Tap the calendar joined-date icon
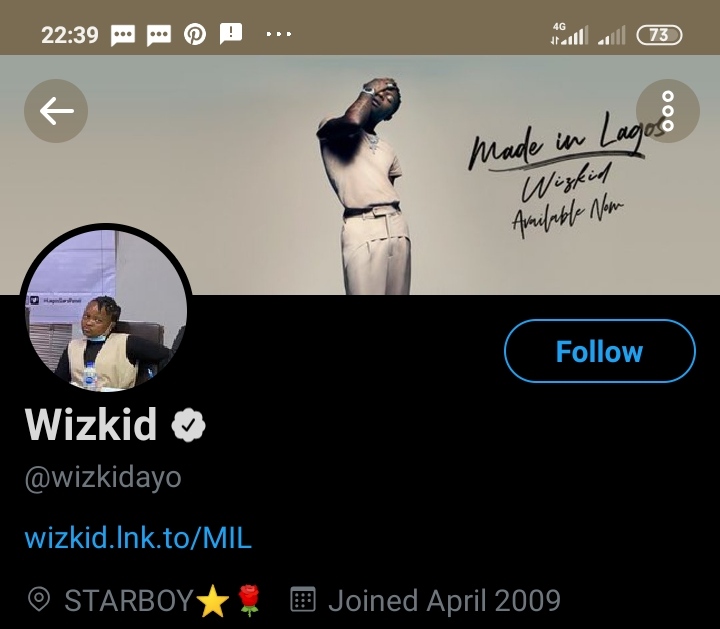The image size is (720, 629). tap(303, 600)
